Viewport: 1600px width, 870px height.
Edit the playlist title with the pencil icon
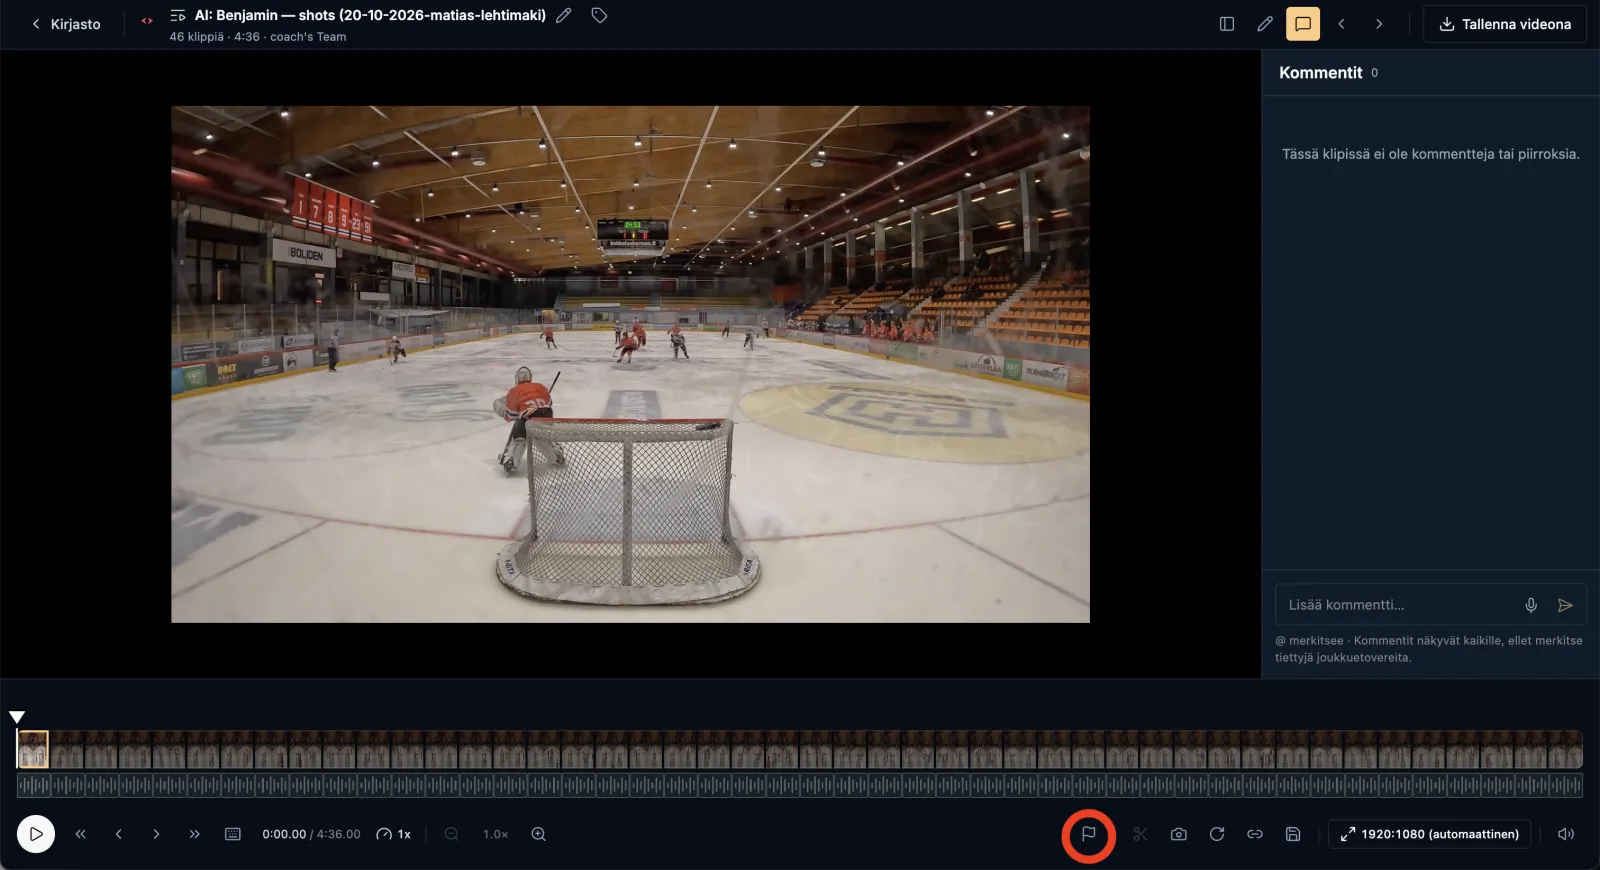click(564, 16)
